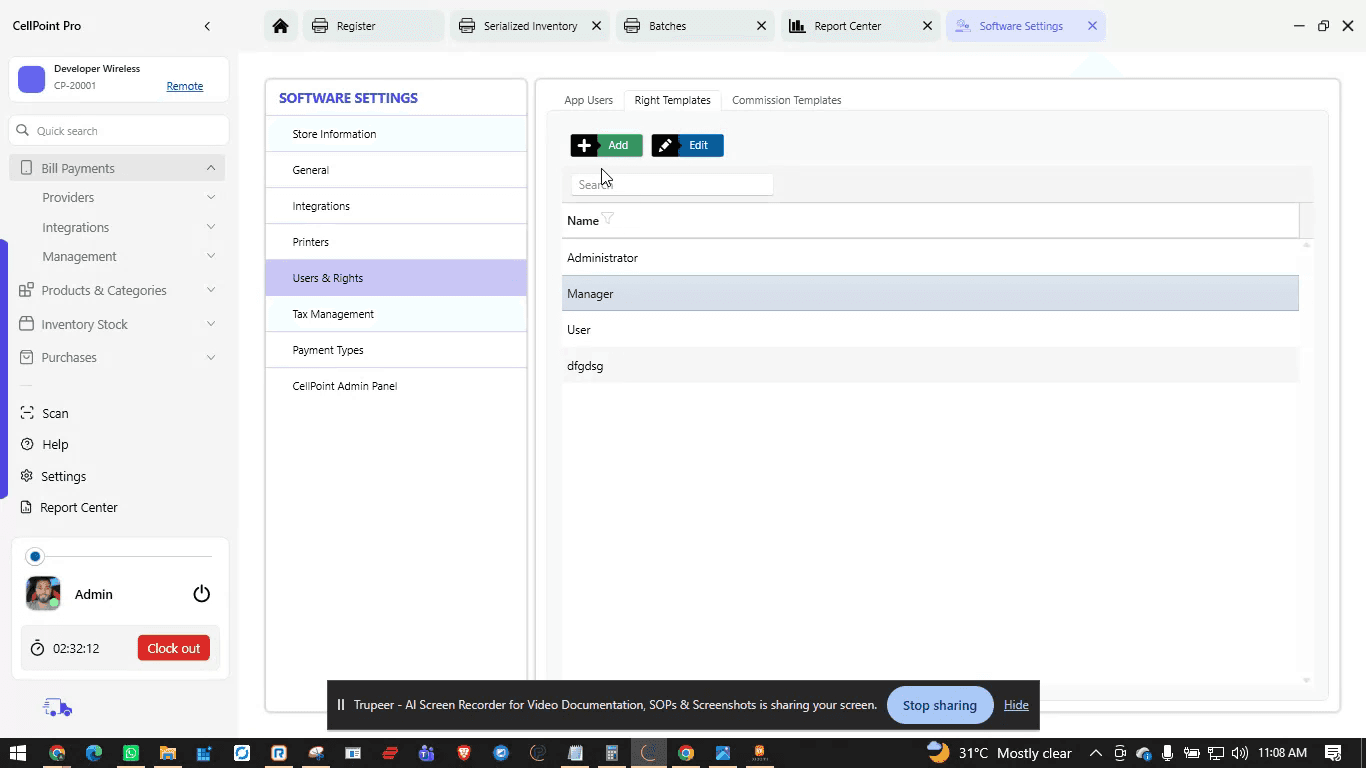Click the Admin profile picture
Screen dimensions: 1366x768
43,594
